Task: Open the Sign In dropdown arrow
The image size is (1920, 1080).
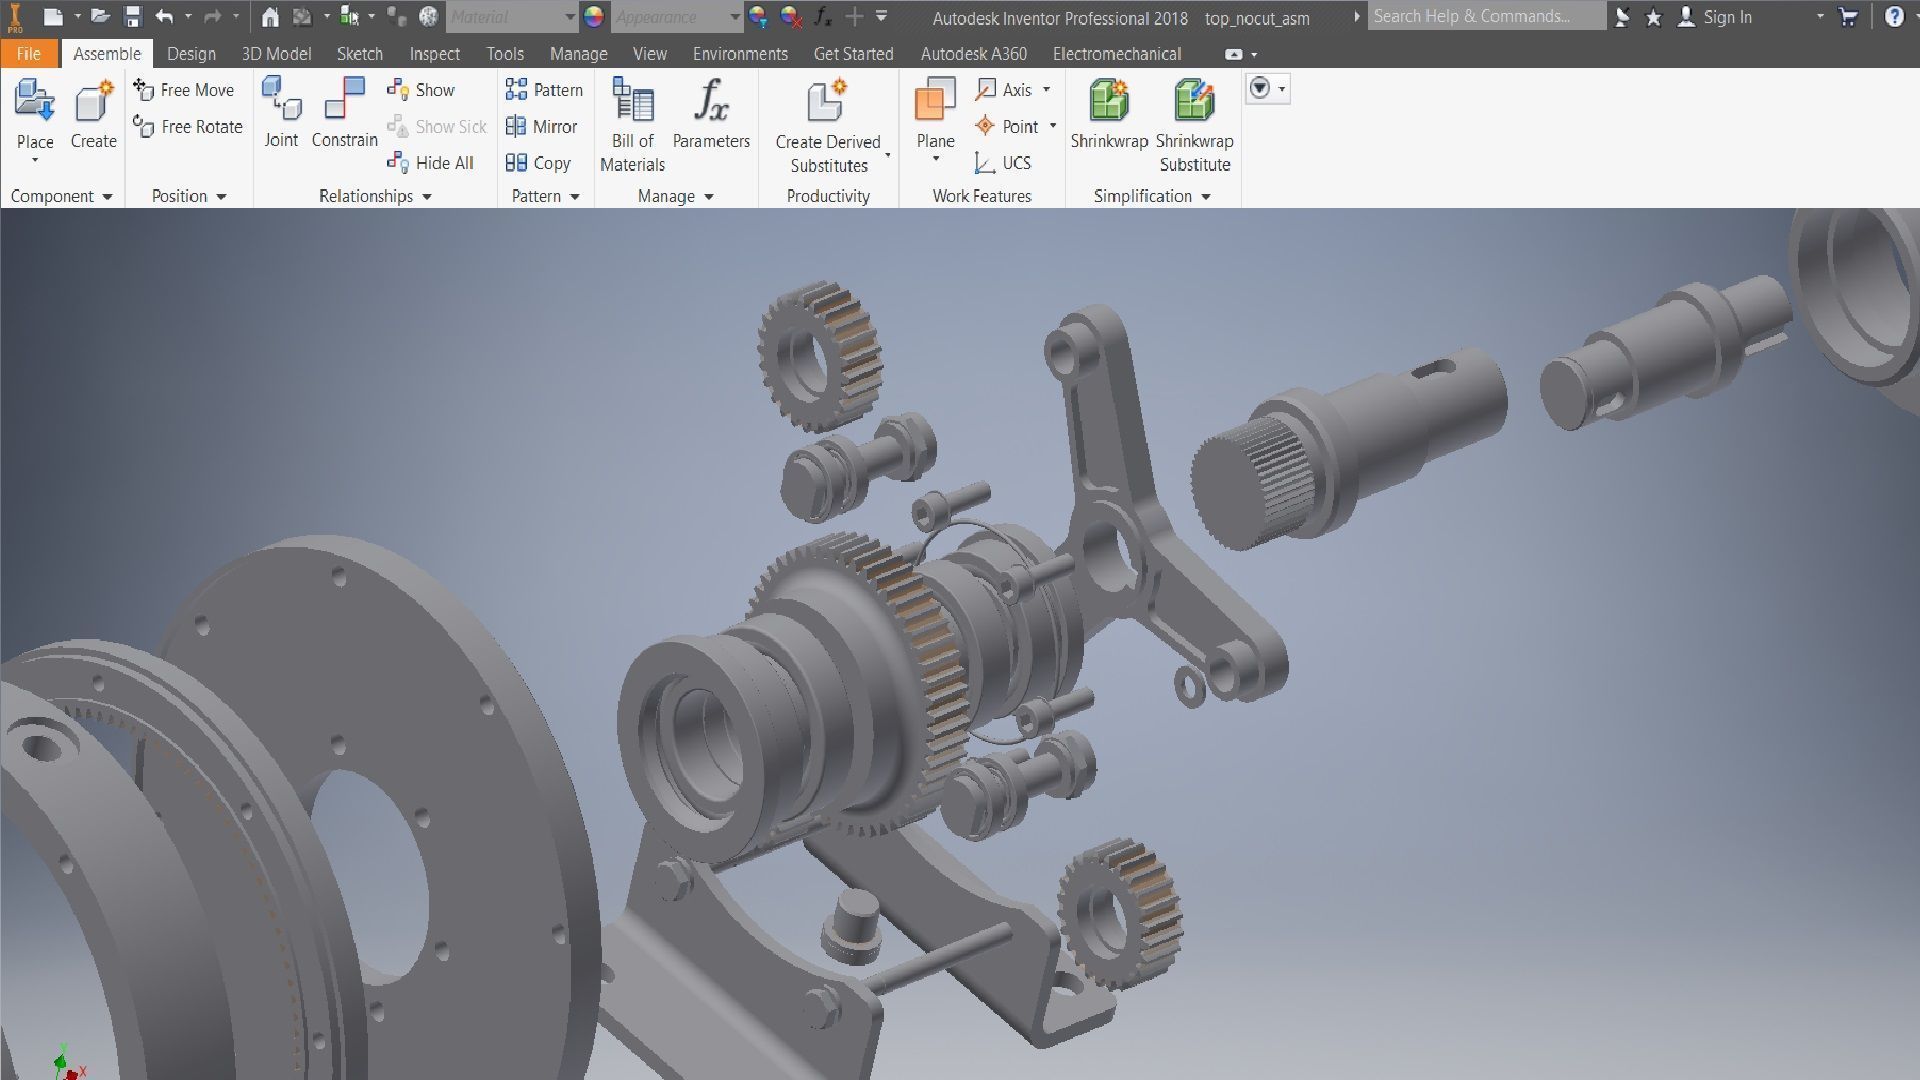Action: click(x=1820, y=17)
